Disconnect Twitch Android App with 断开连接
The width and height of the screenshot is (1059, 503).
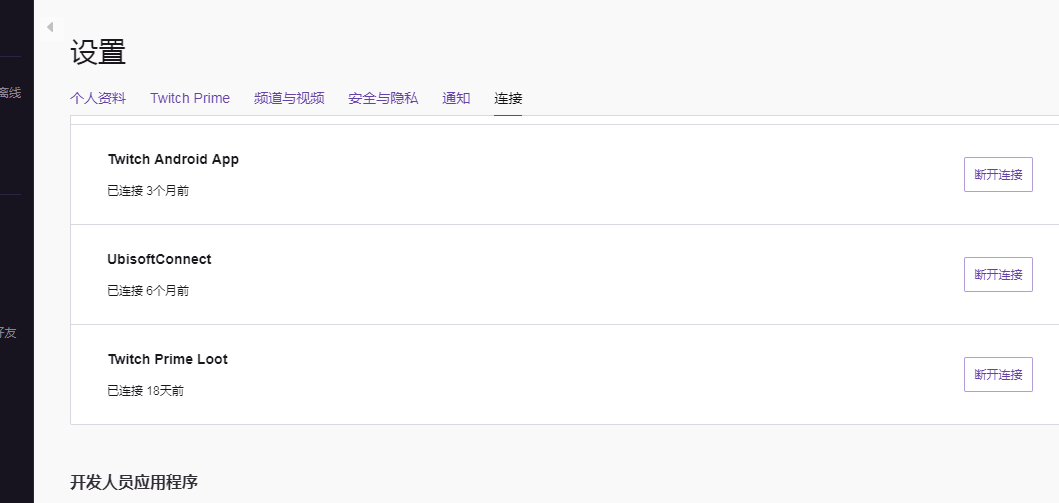tap(998, 174)
